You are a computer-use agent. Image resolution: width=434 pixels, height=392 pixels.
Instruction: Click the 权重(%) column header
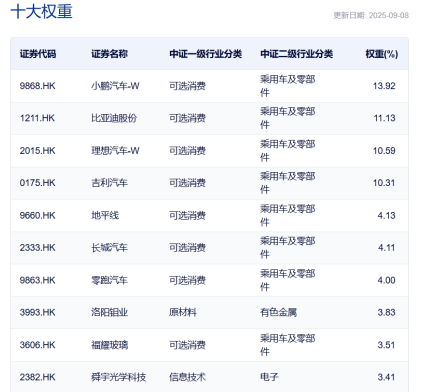click(382, 54)
